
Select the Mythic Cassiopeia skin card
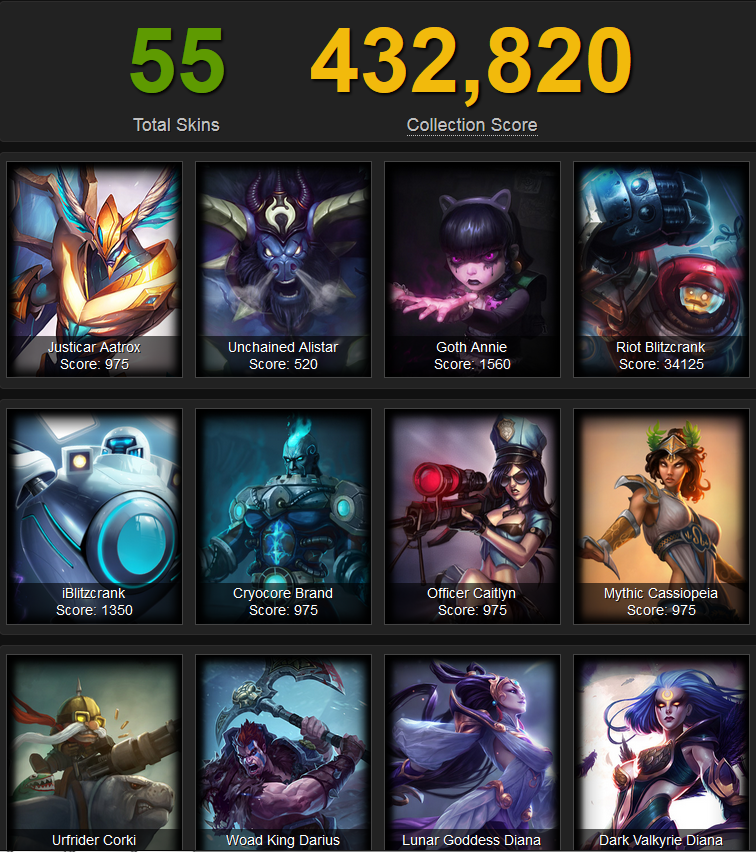[x=661, y=516]
